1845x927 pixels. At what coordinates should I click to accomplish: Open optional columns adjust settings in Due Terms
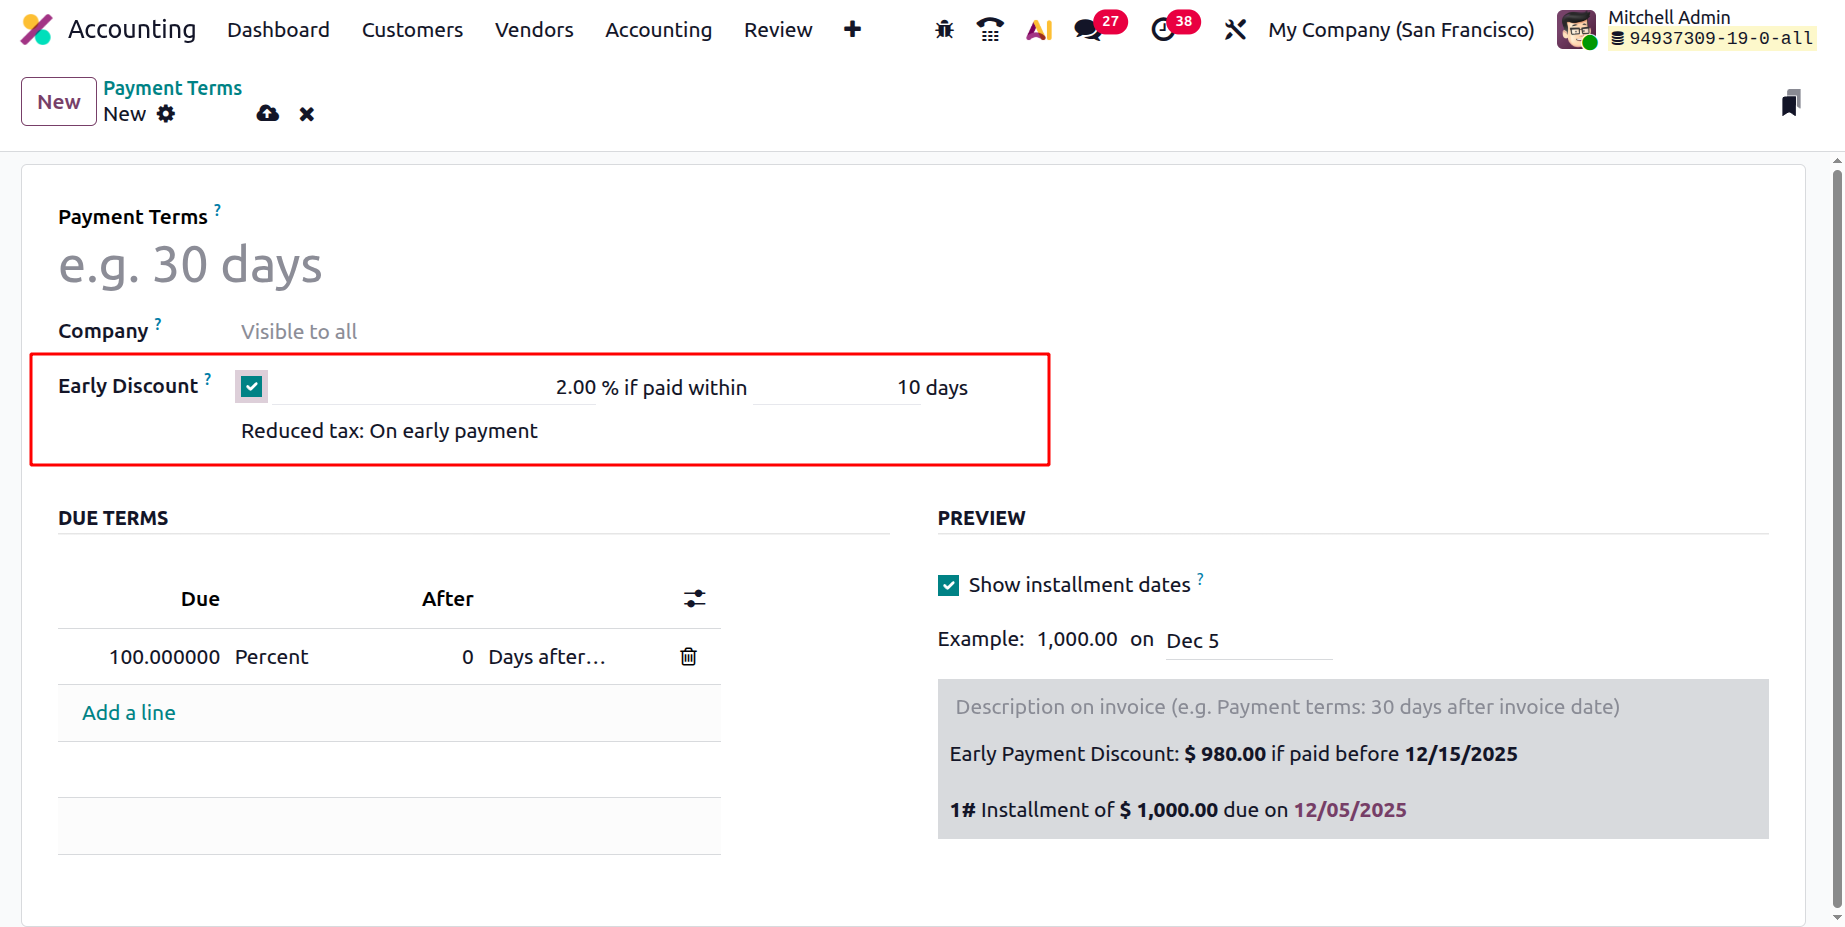pyautogui.click(x=694, y=599)
